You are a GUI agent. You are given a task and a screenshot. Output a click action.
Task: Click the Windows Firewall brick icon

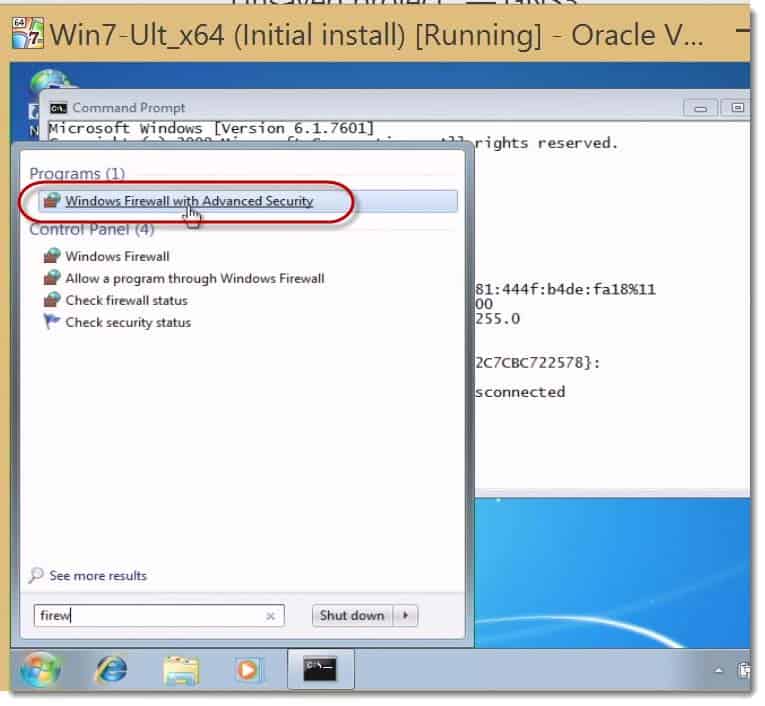pos(52,256)
